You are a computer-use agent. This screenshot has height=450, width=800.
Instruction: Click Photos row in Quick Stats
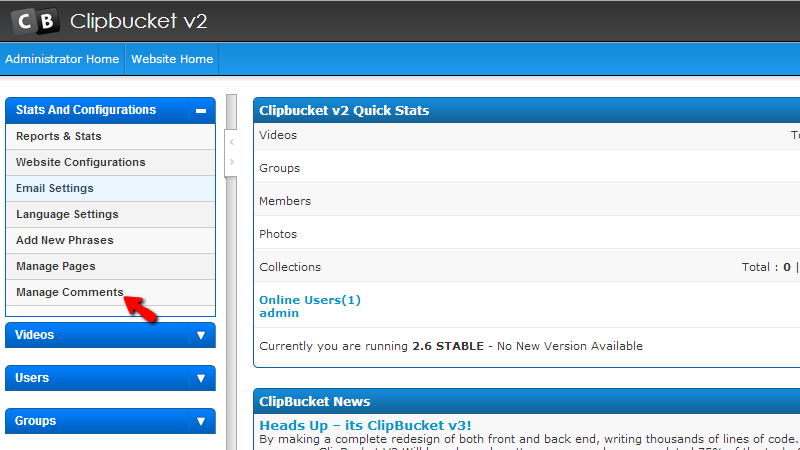coord(527,234)
